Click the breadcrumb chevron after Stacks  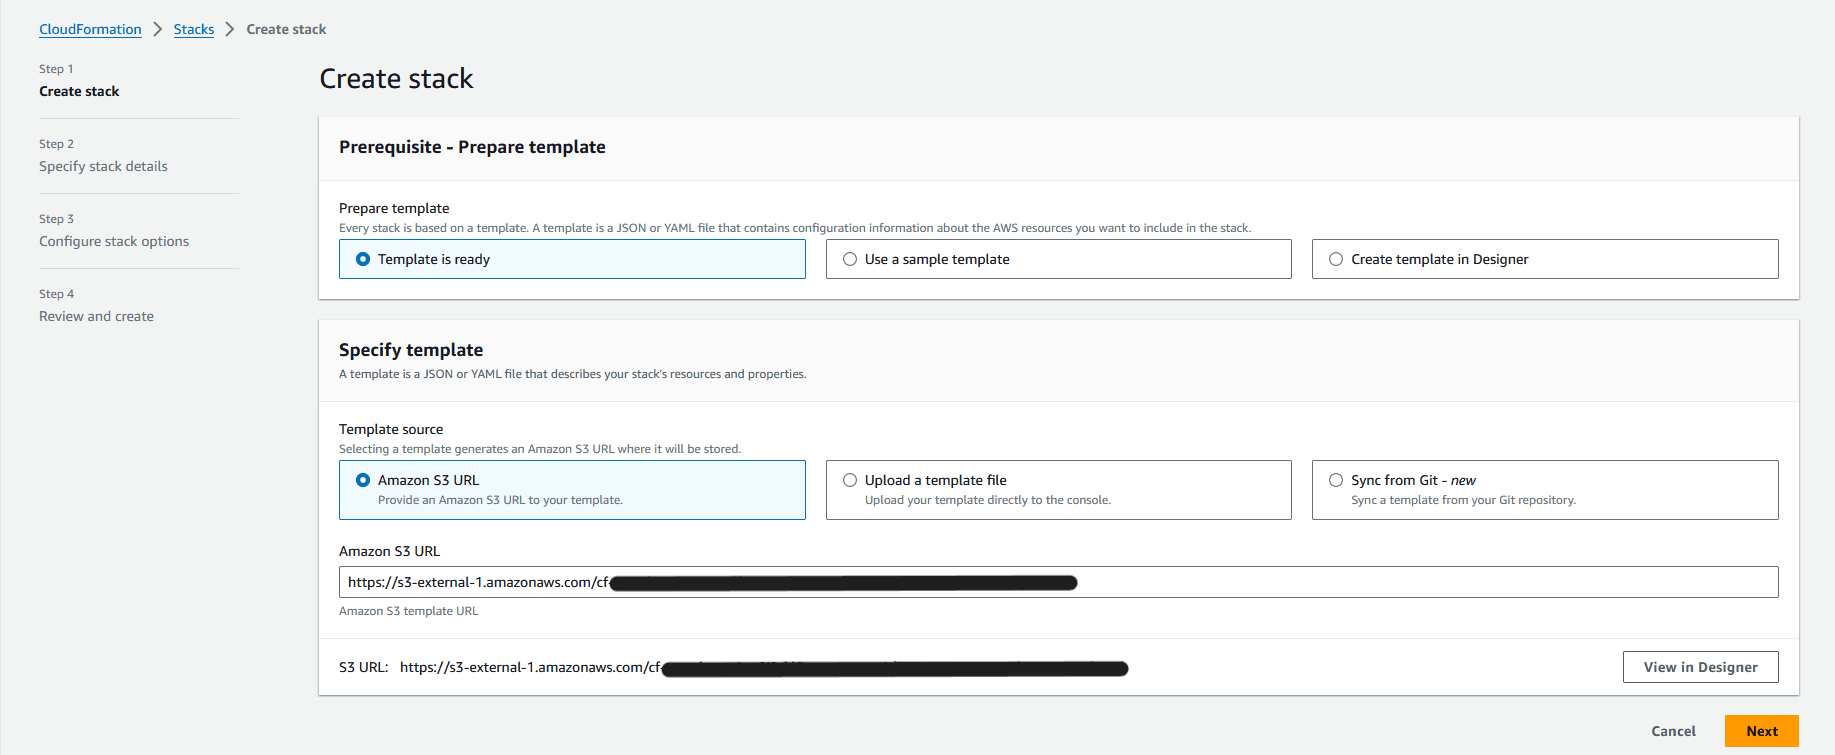tap(230, 29)
